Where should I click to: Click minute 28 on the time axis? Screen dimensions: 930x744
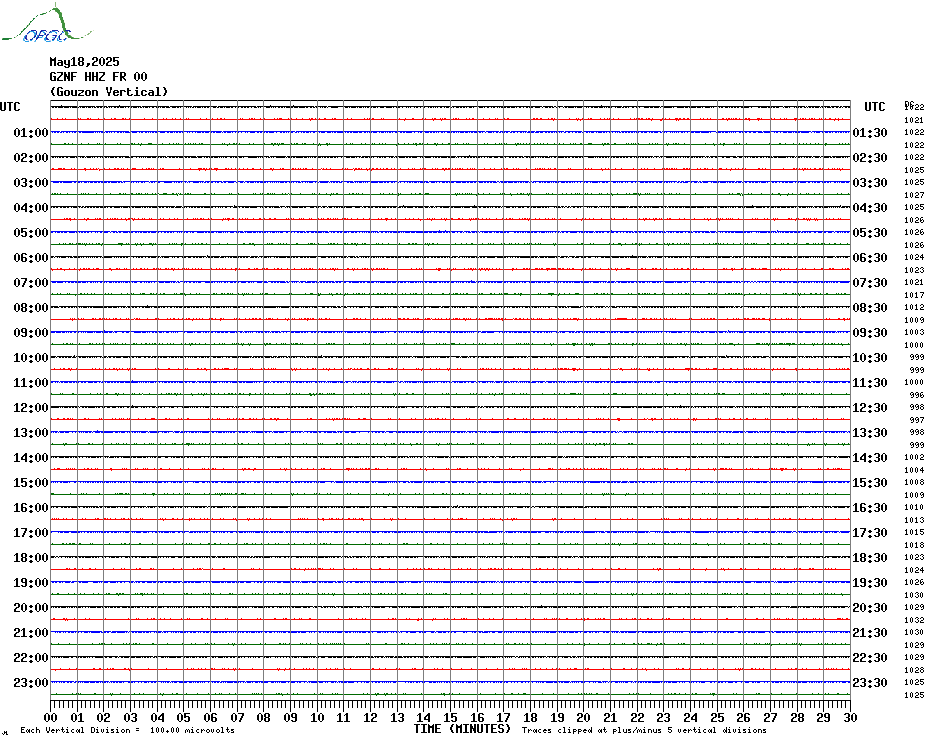click(x=797, y=717)
